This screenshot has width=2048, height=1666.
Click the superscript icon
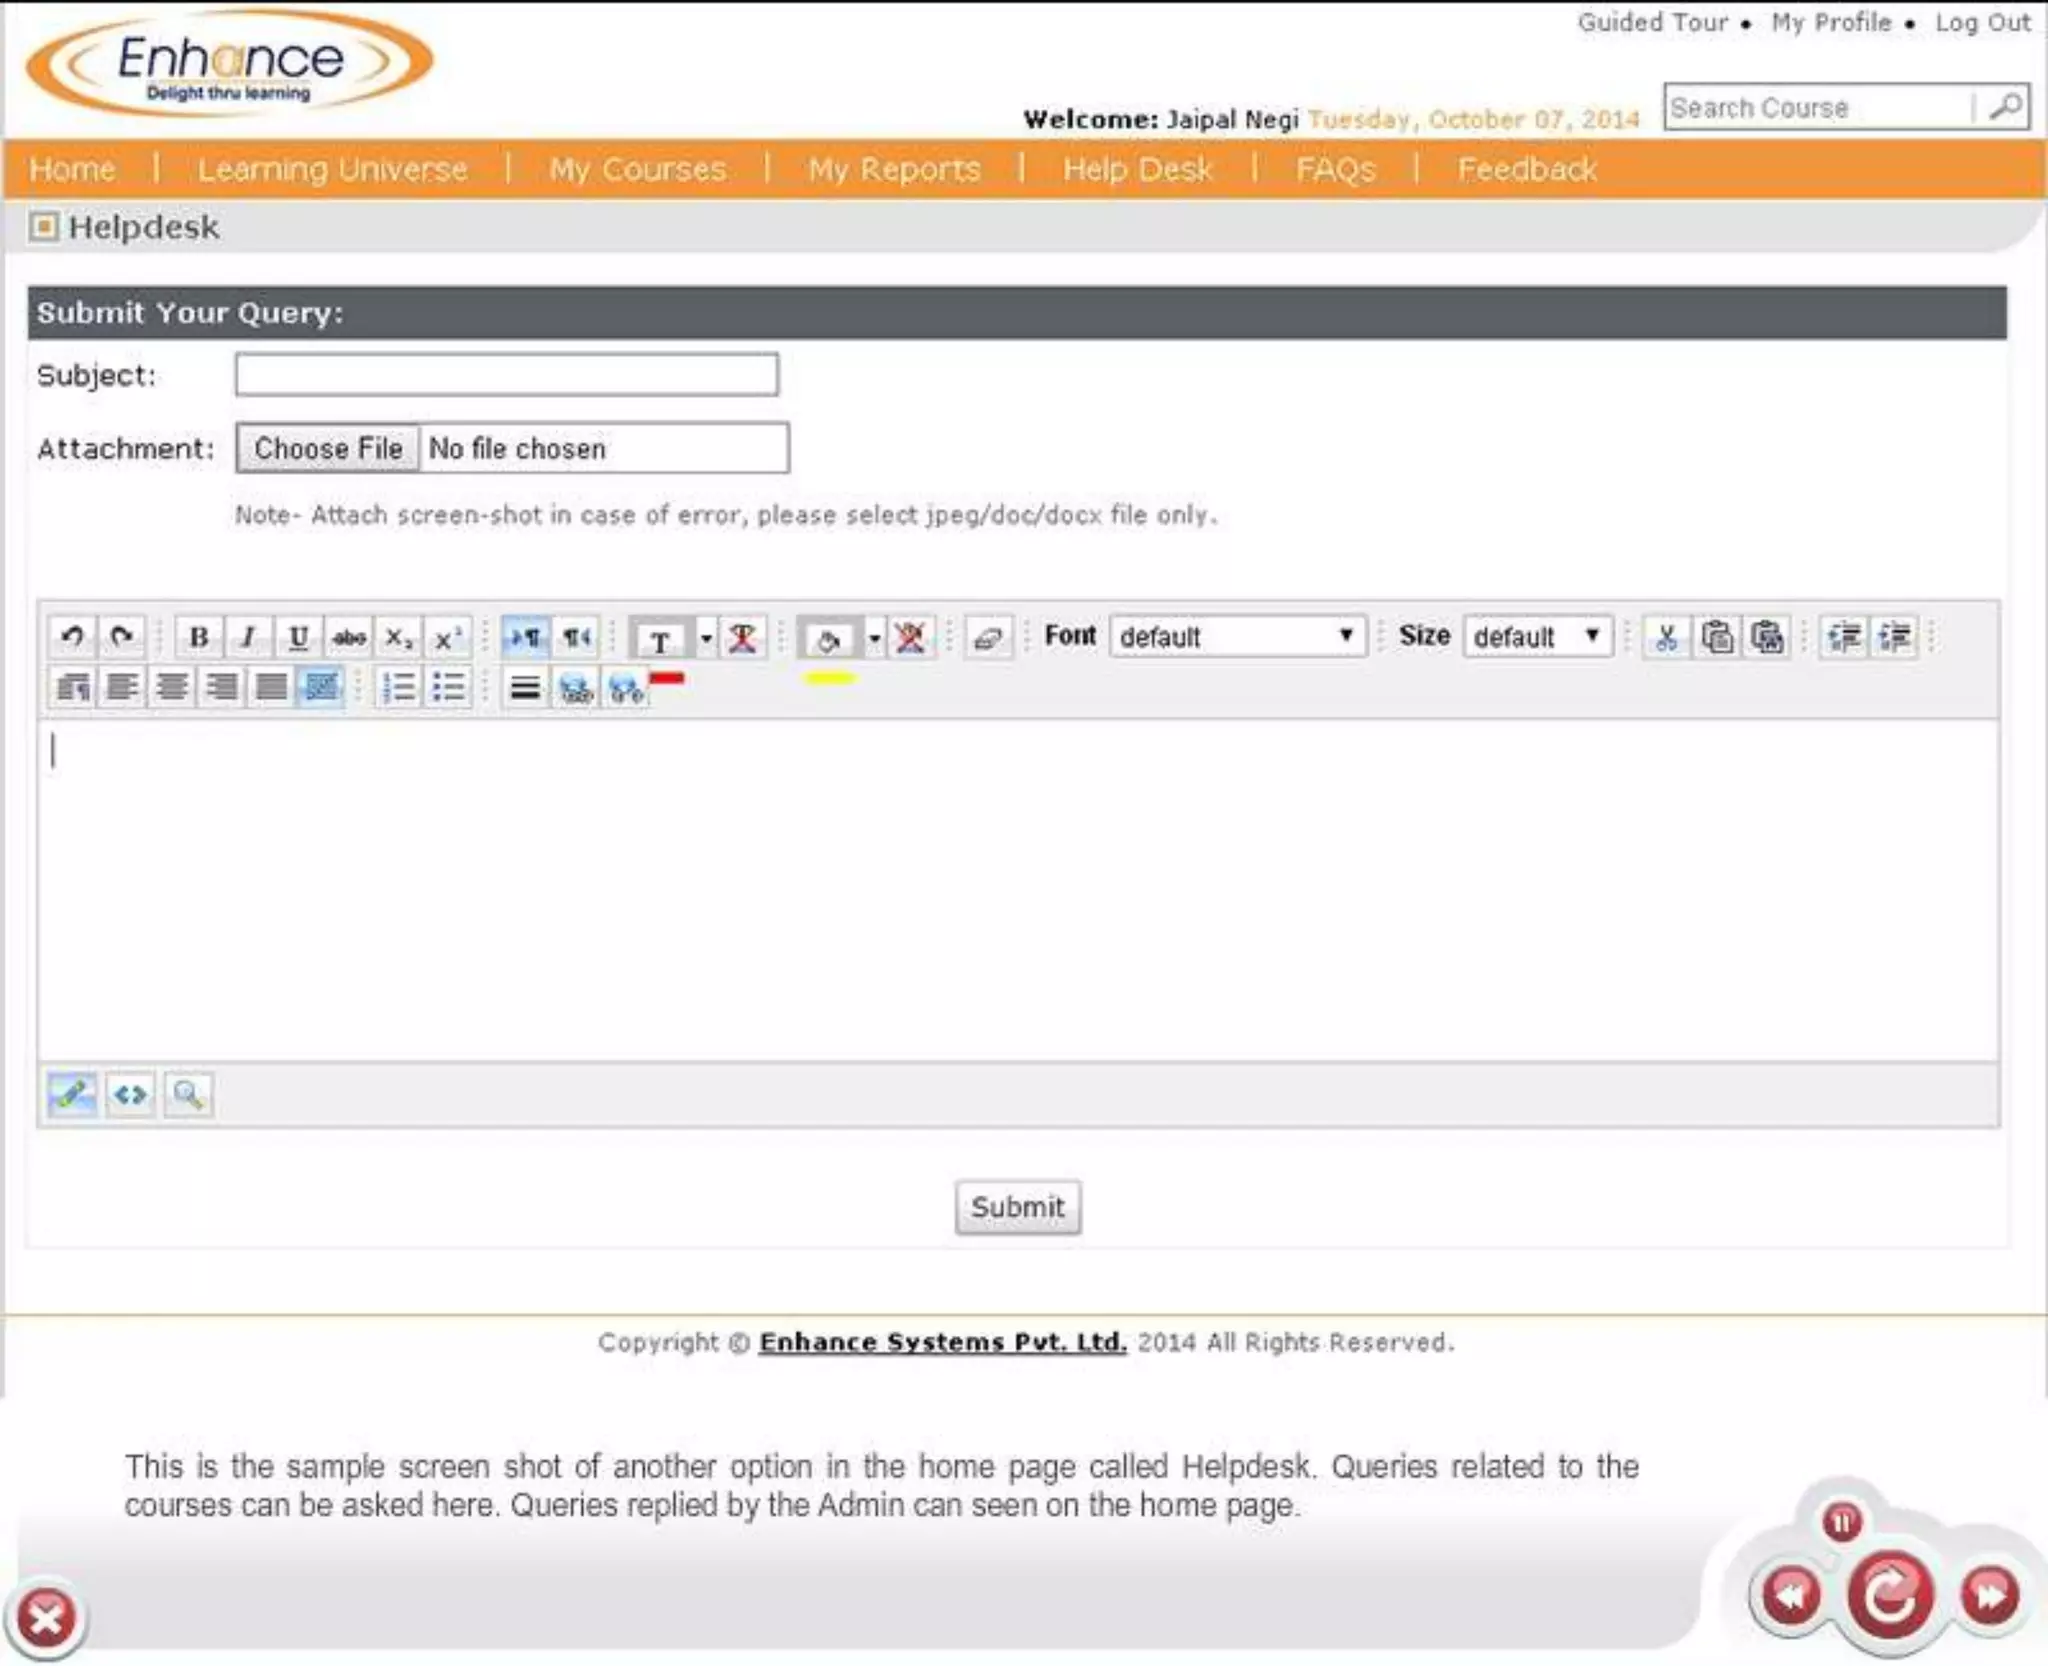point(447,637)
